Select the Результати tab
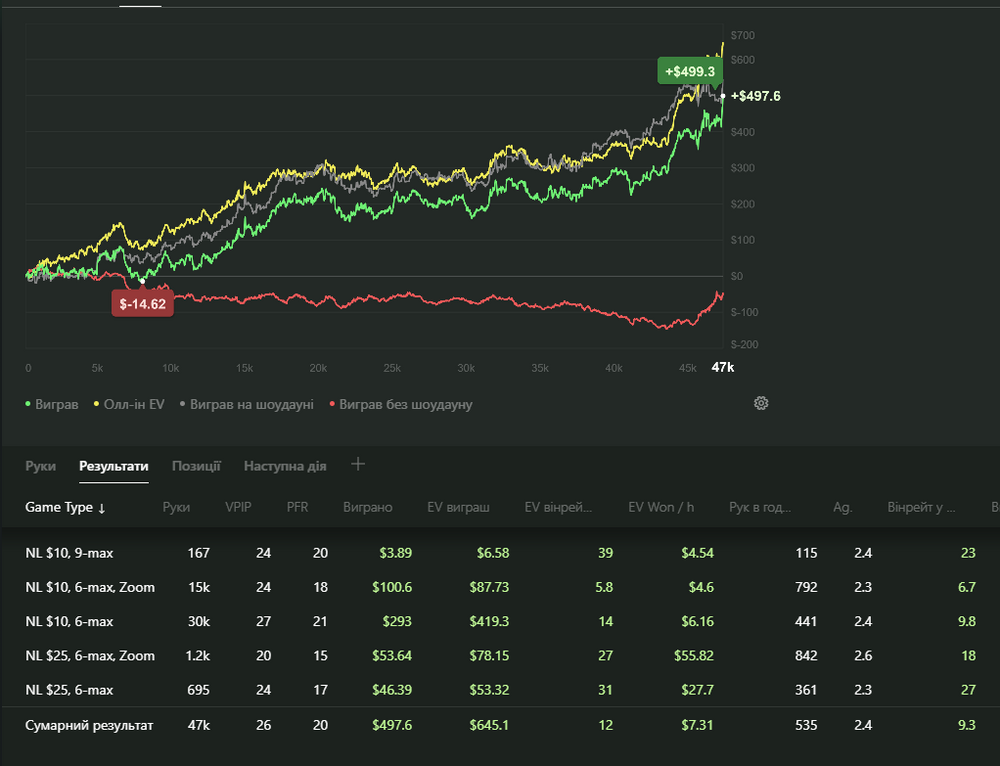 coord(114,466)
